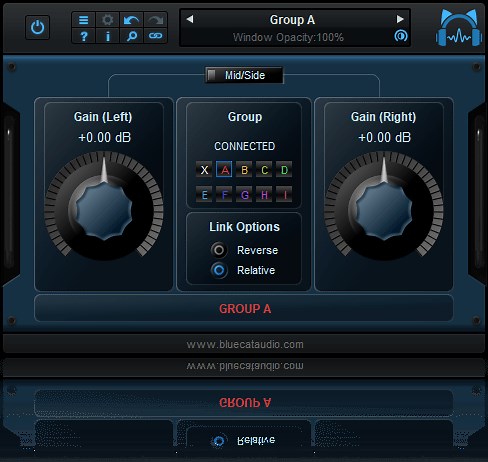Click the magnifier zoom icon

click(131, 36)
